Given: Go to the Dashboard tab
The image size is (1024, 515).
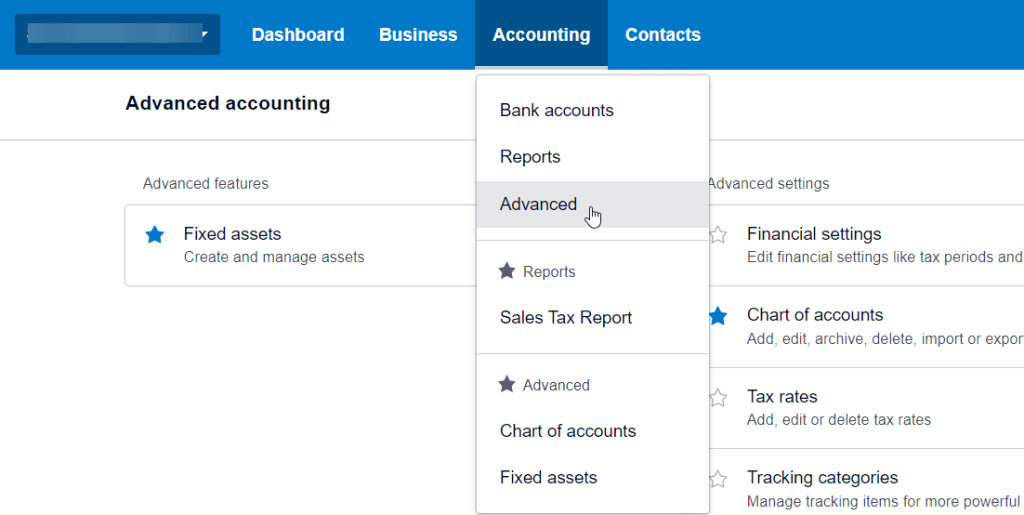Looking at the screenshot, I should tap(298, 35).
